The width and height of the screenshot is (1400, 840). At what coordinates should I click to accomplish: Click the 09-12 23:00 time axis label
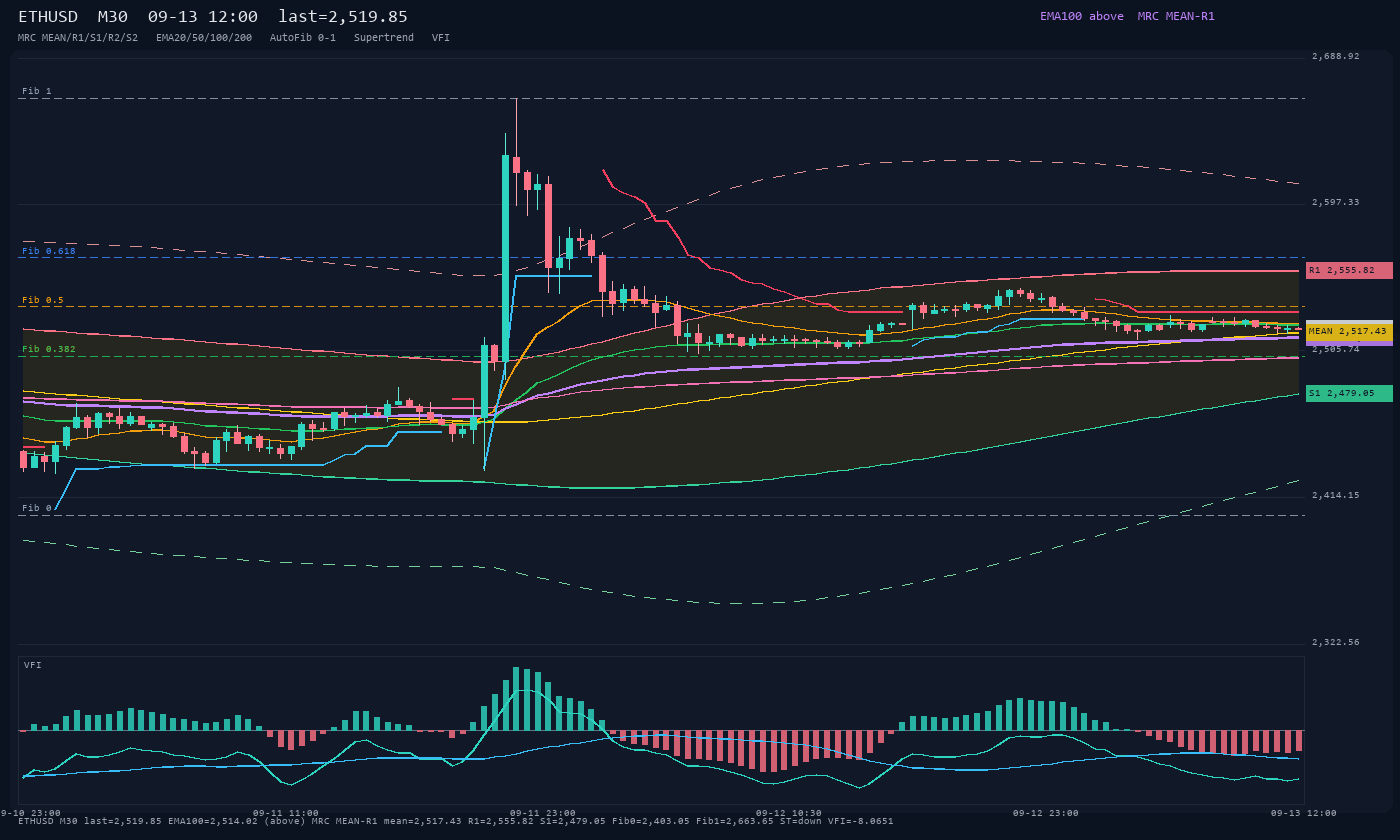coord(1045,813)
